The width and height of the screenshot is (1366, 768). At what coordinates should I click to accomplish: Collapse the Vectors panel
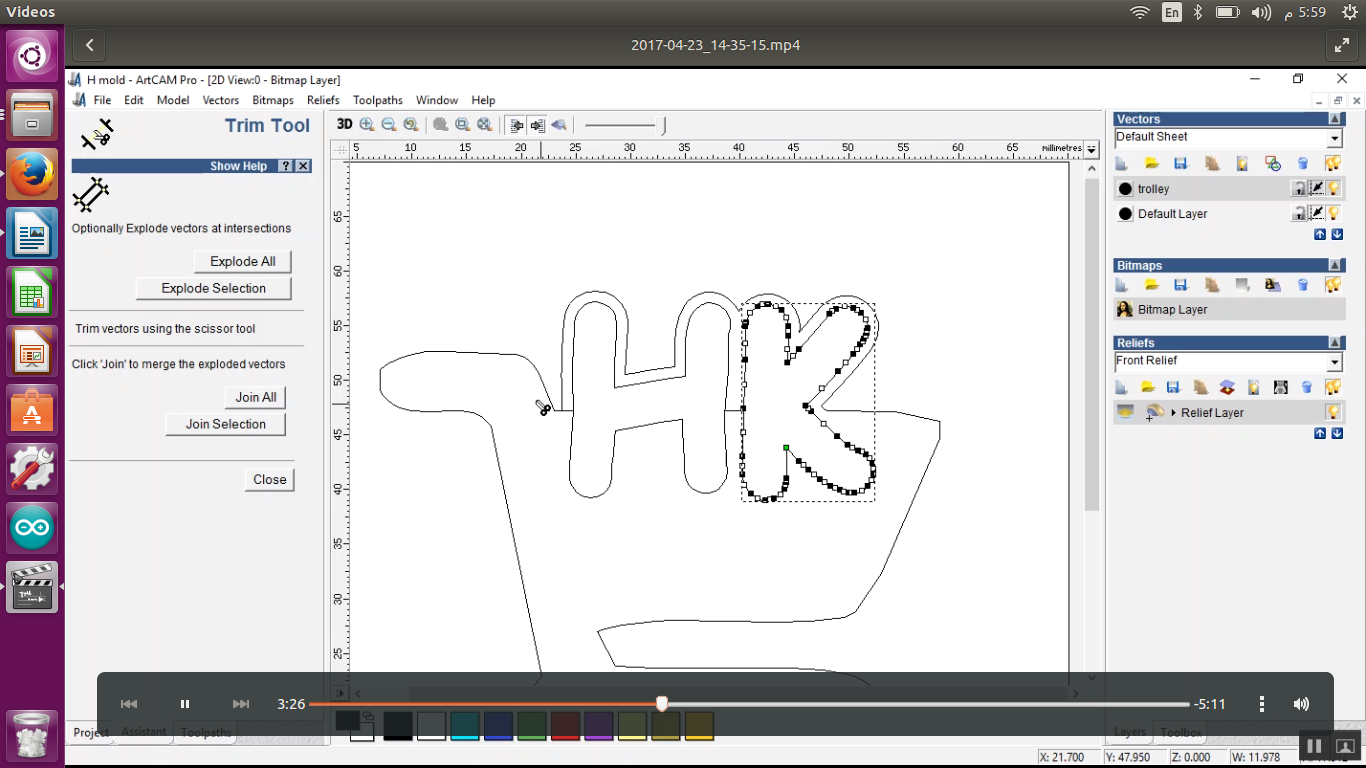click(x=1335, y=119)
